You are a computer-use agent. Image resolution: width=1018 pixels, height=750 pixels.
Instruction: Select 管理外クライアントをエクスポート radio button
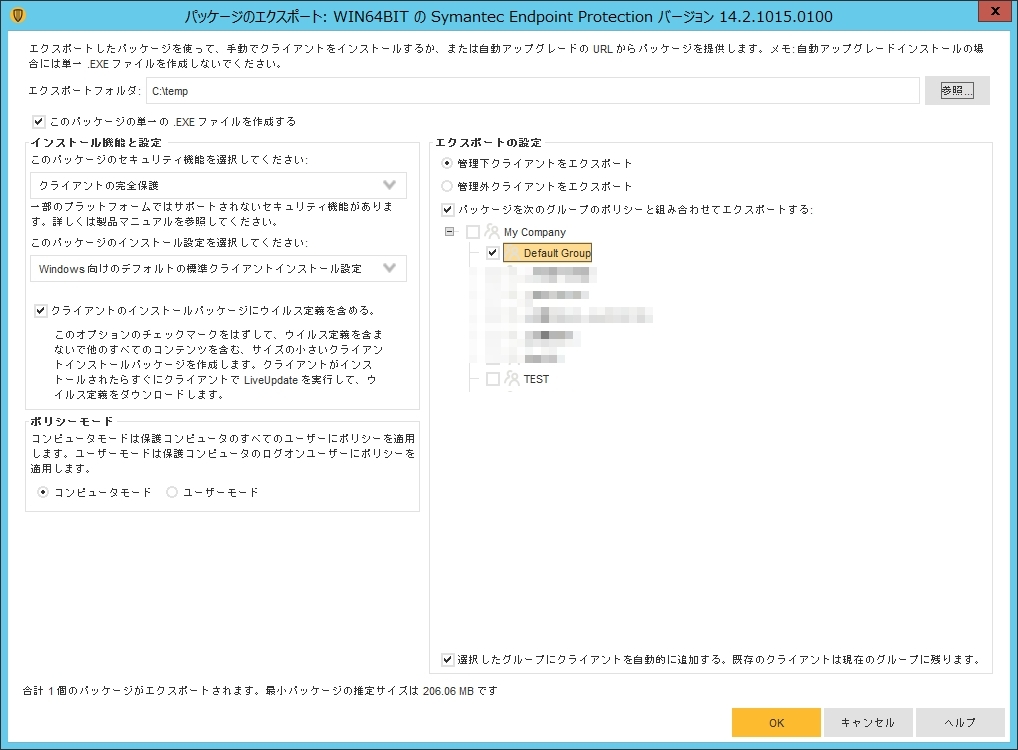coord(447,186)
